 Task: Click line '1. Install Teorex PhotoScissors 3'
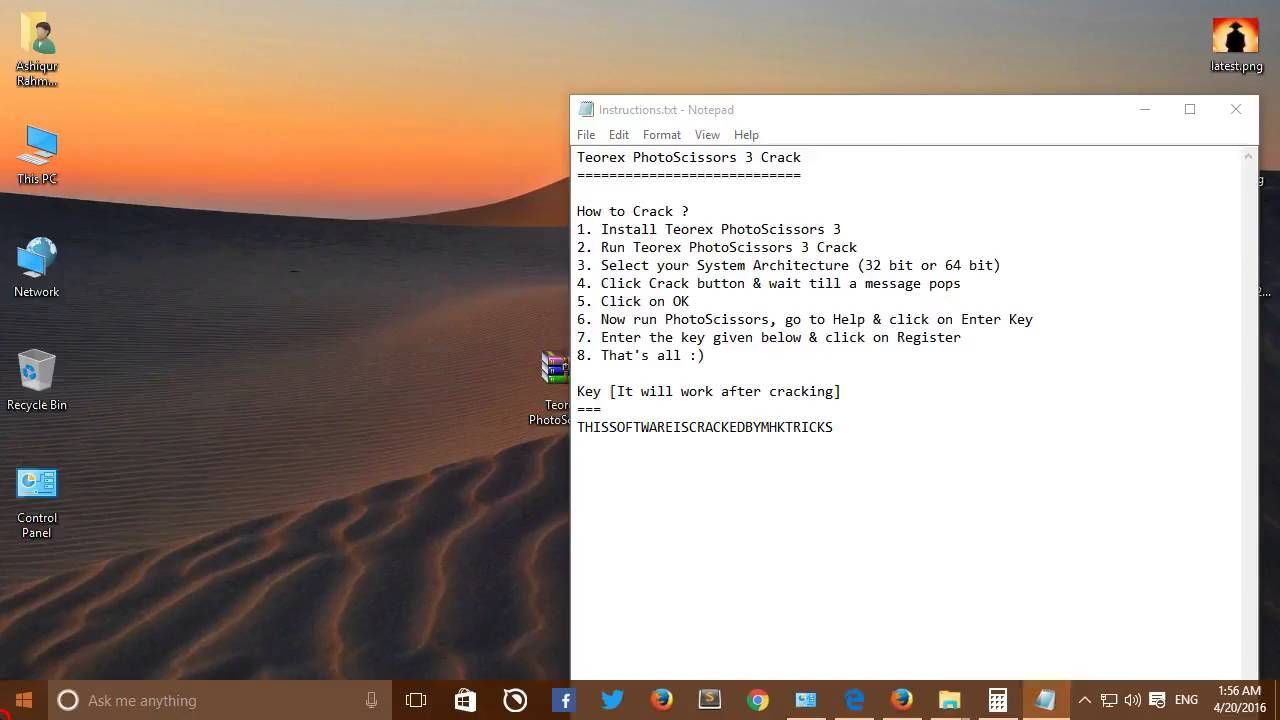(x=709, y=229)
